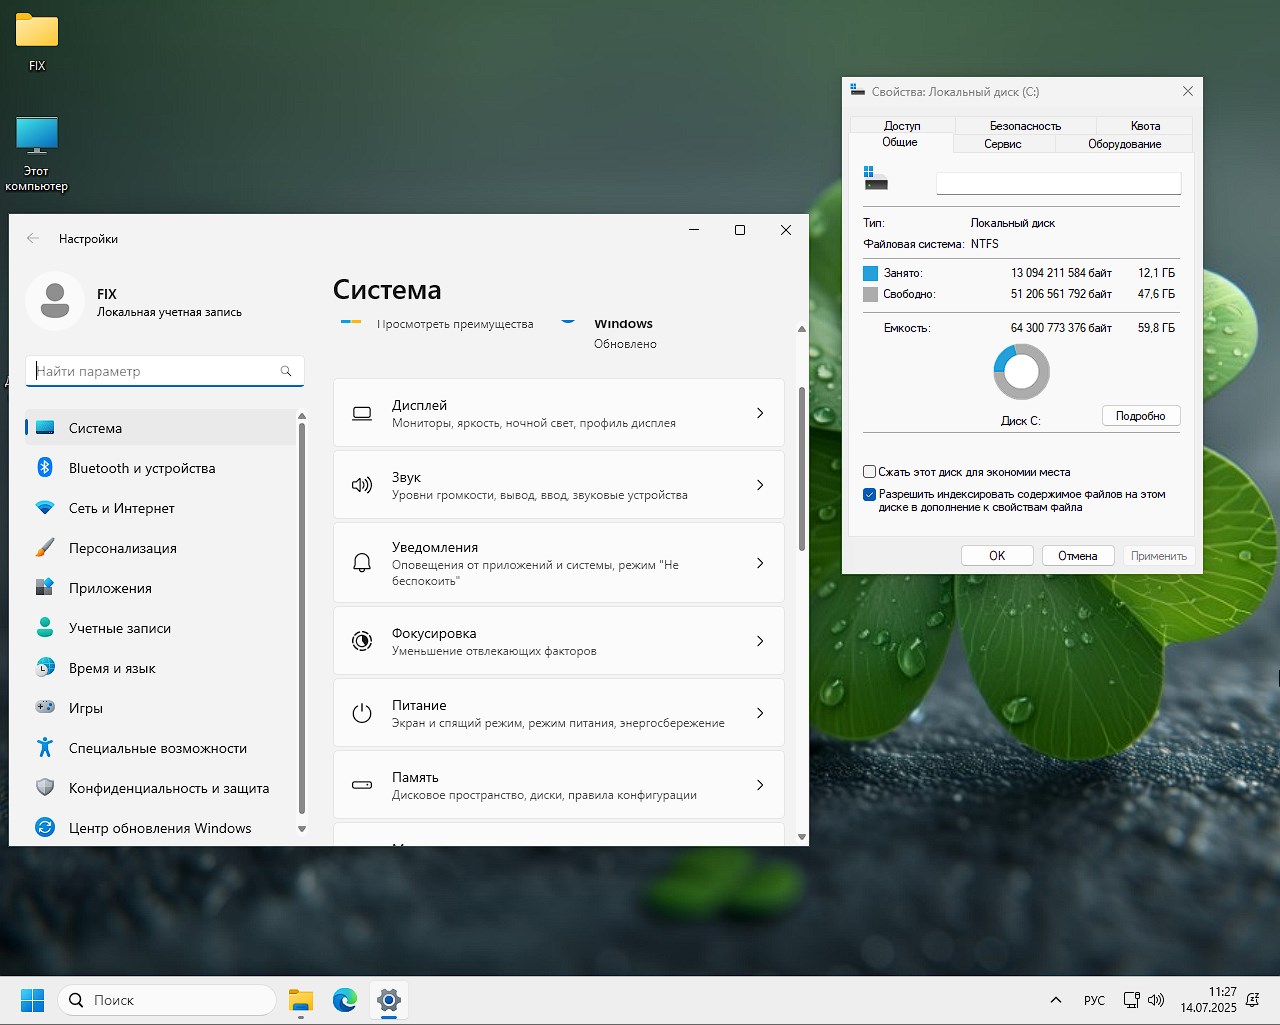This screenshot has height=1025, width=1280.
Task: Open Microsoft Edge from the taskbar
Action: 345,1000
